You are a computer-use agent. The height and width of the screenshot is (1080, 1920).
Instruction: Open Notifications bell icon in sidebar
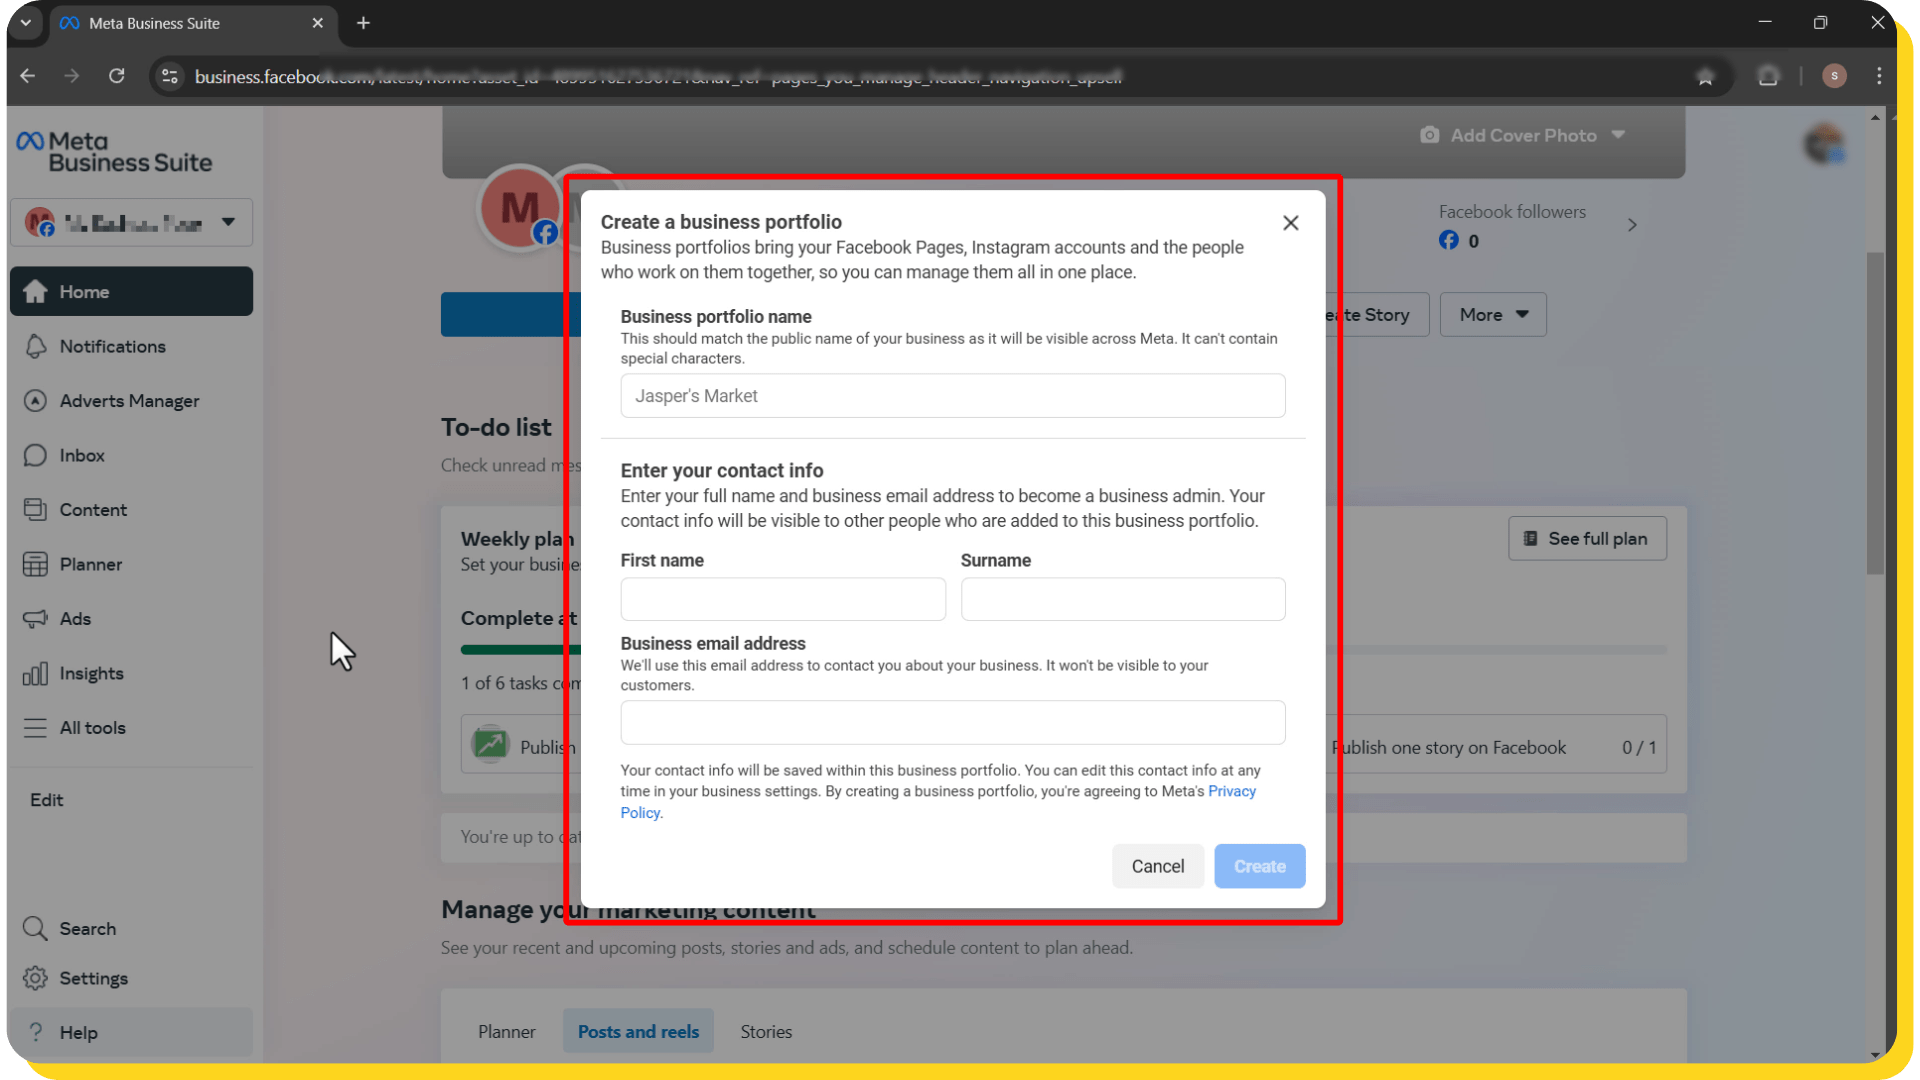(36, 346)
